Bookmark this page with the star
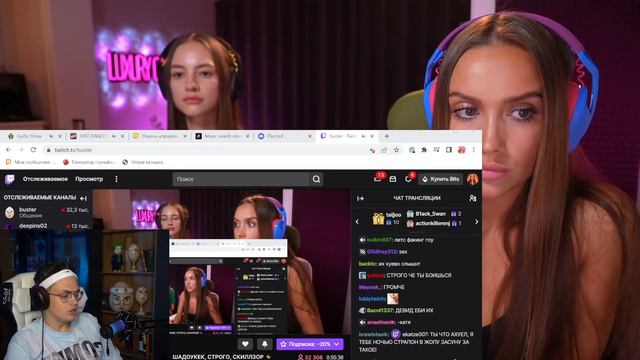 (x=396, y=150)
